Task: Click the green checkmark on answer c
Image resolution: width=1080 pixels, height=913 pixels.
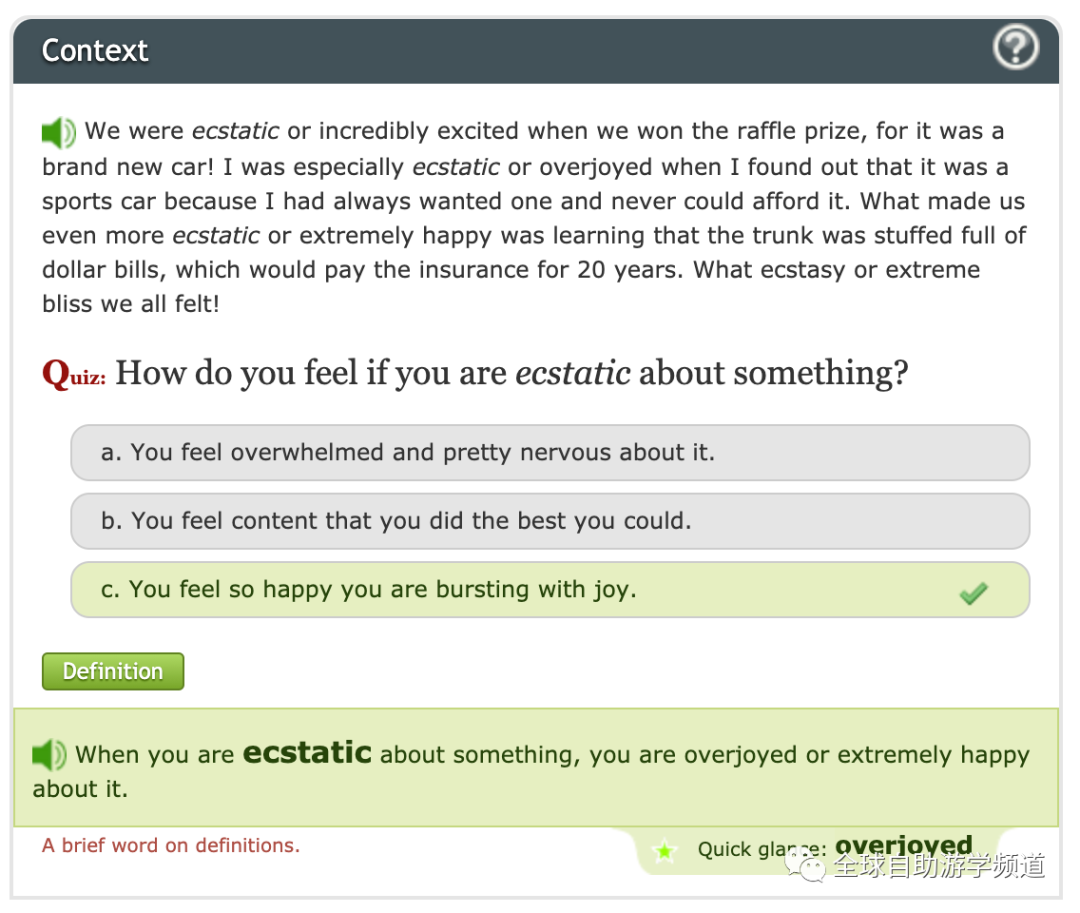Action: pyautogui.click(x=973, y=593)
